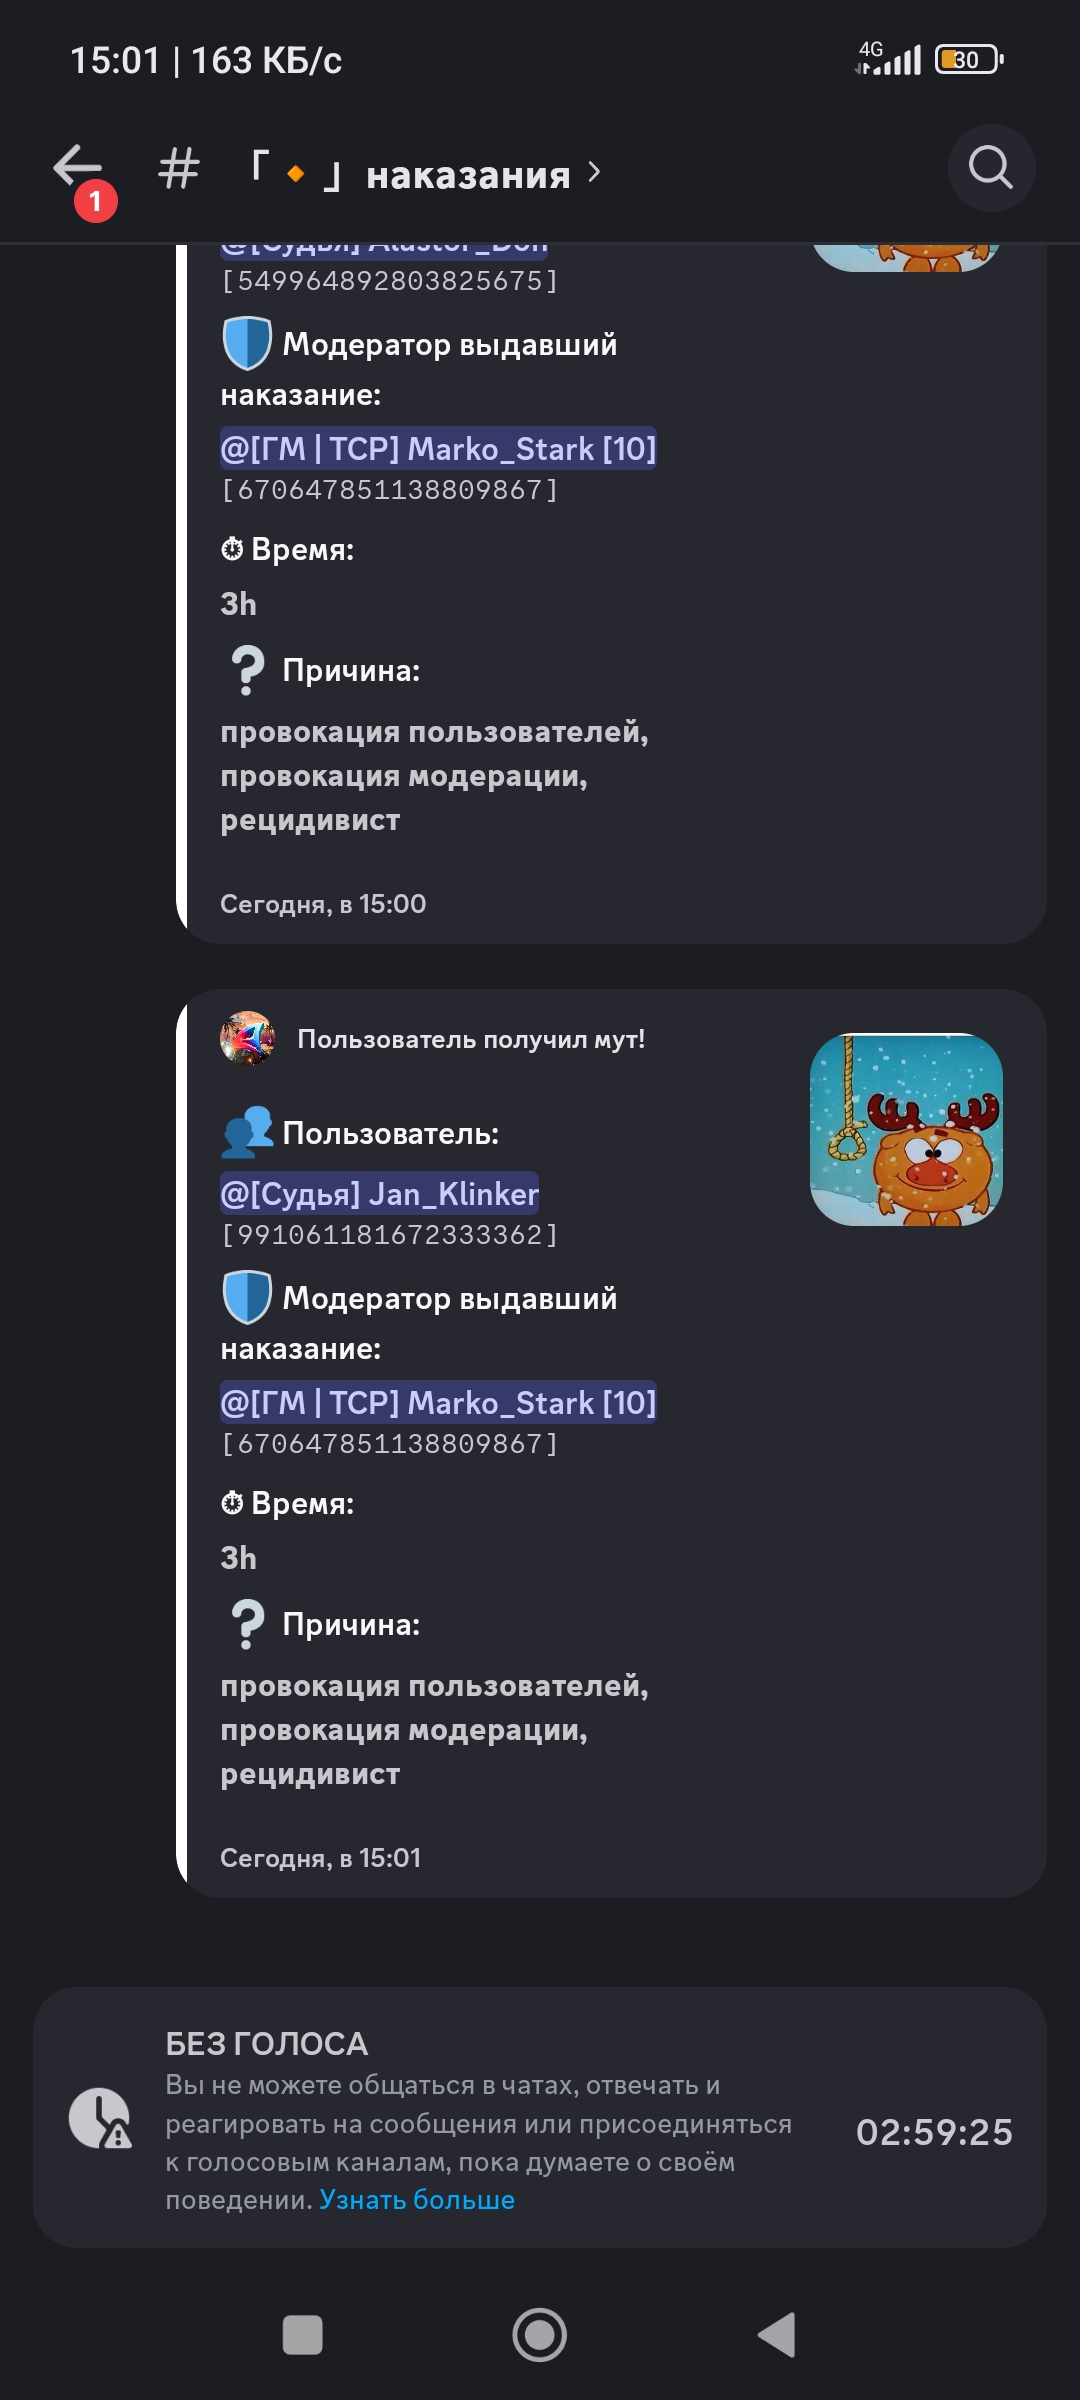1080x2400 pixels.
Task: Tap the timestamp Сегодня, в 15:01
Action: (x=320, y=1857)
